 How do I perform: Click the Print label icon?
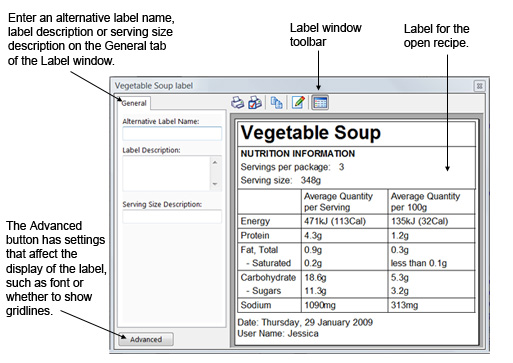(x=237, y=103)
